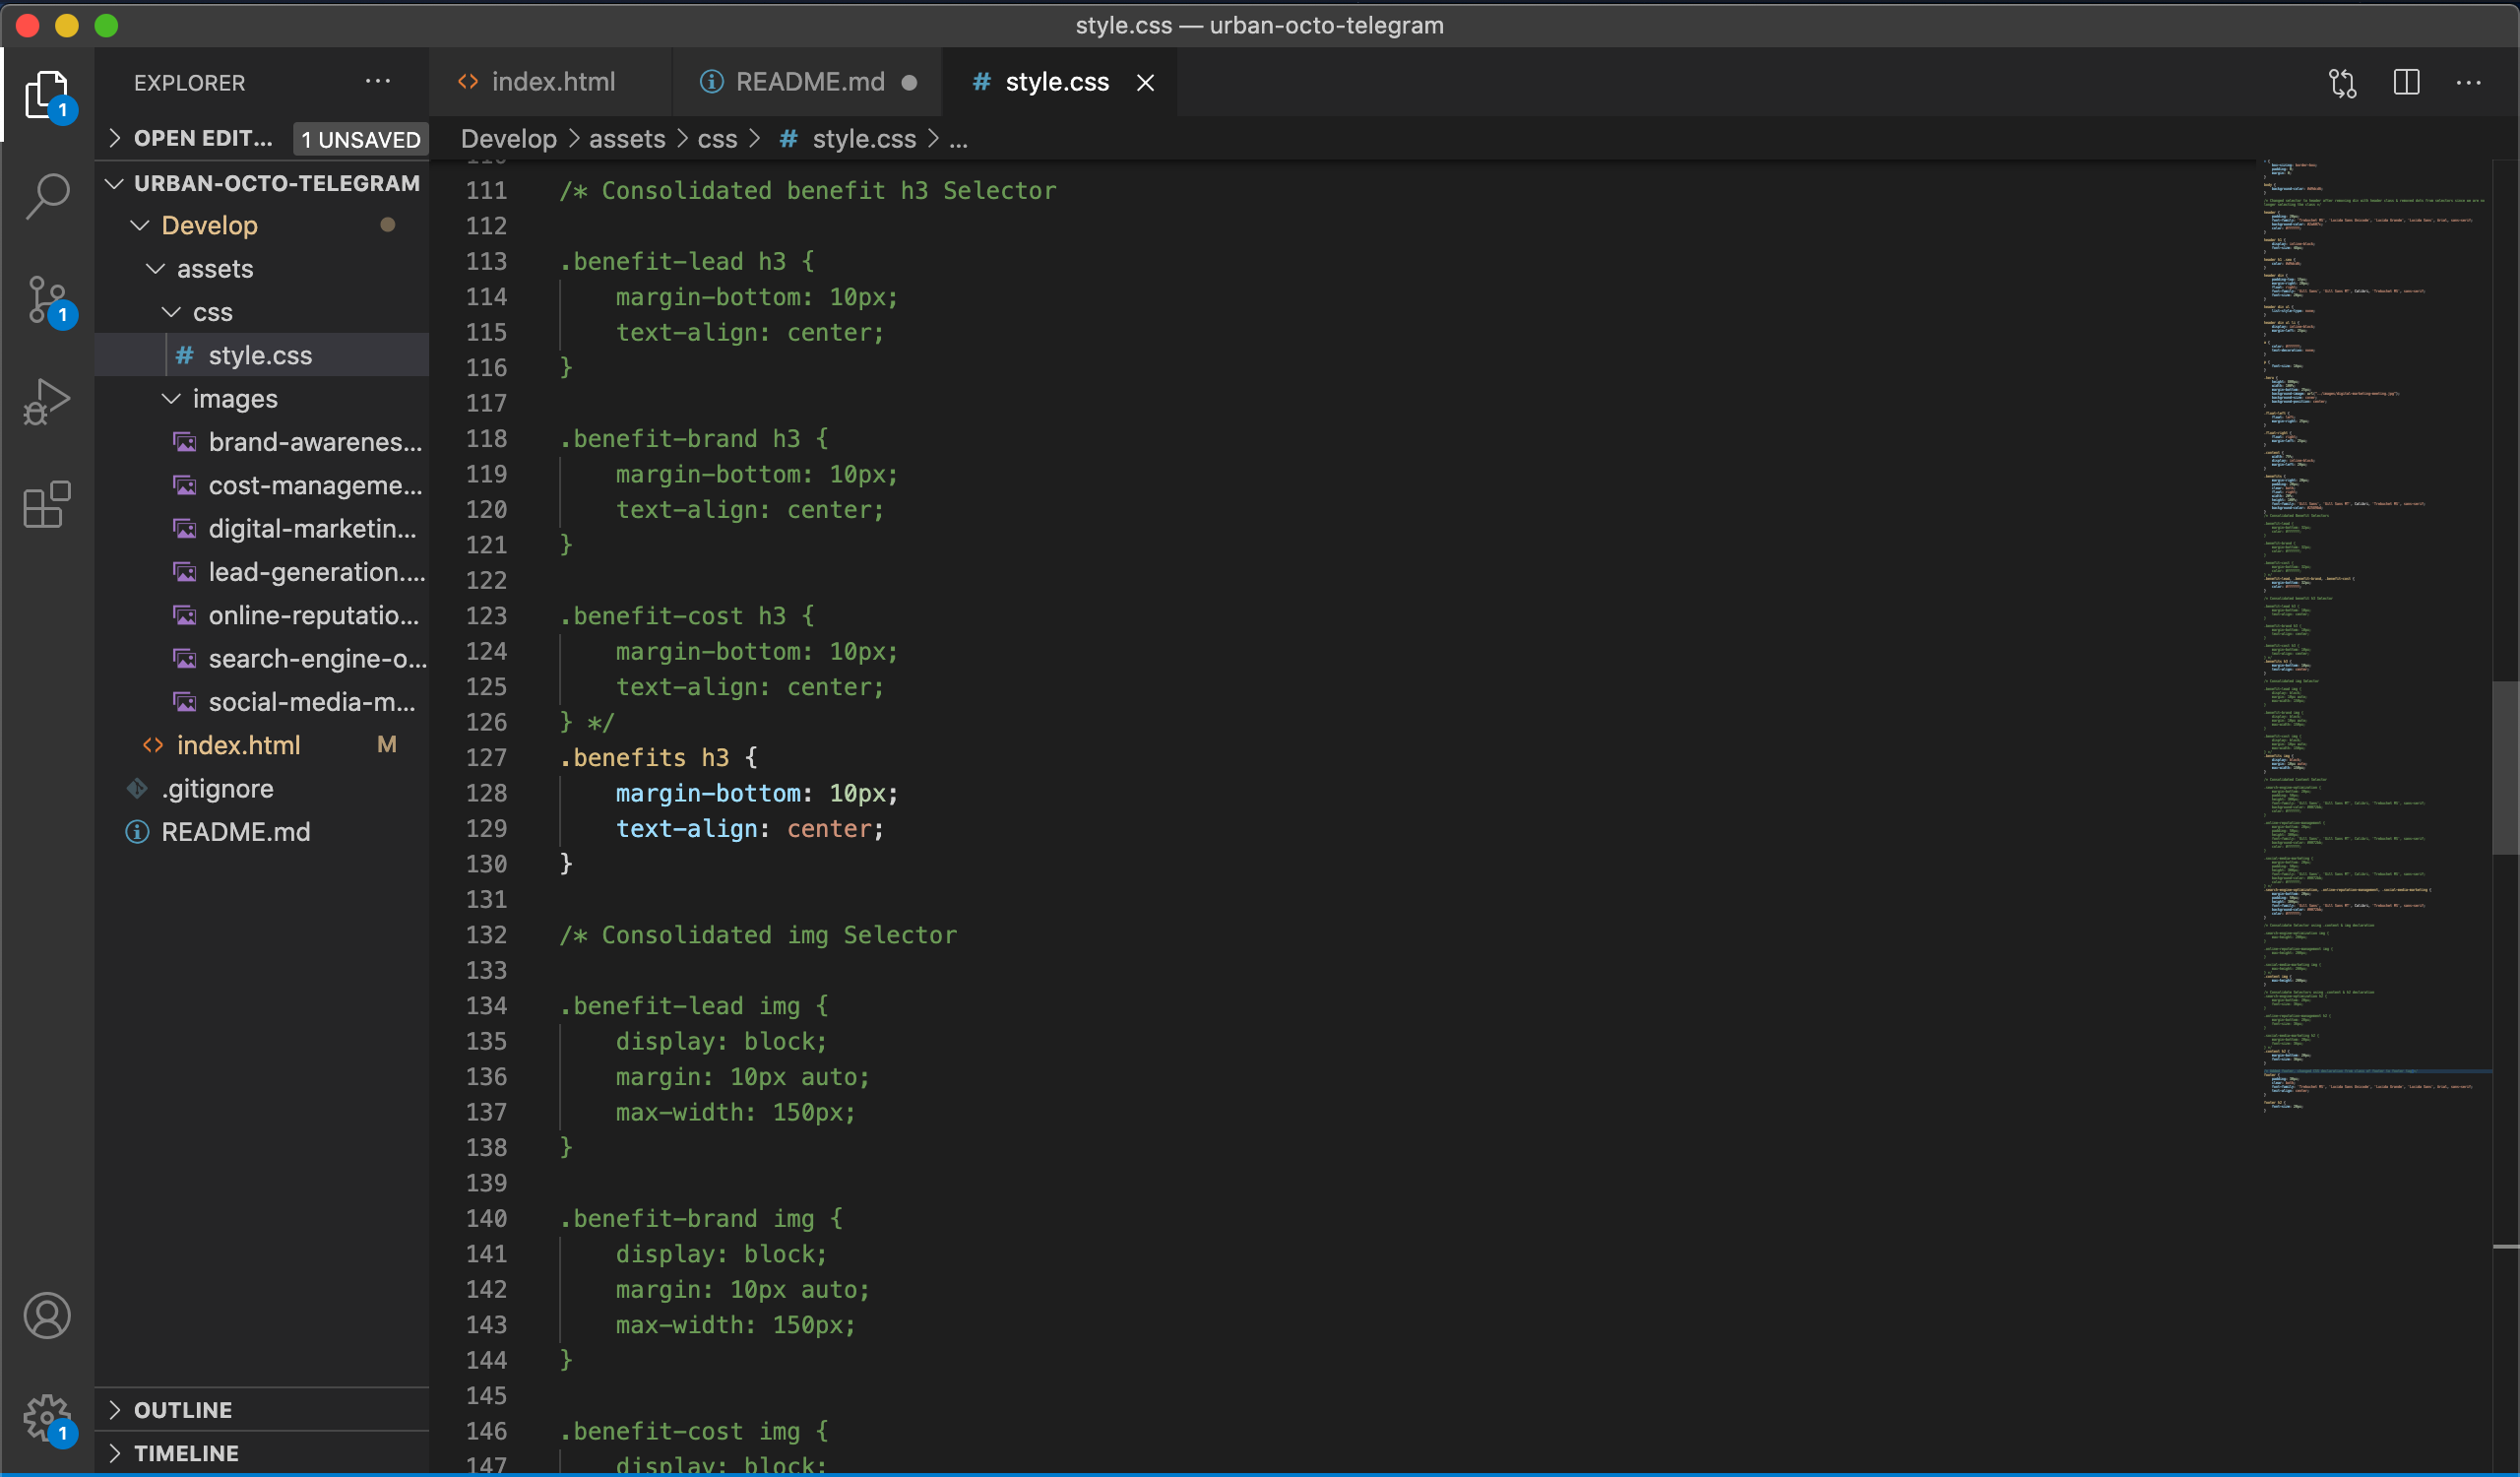Click README.md info icon in tab
Screen dimensions: 2520x1477
pos(711,82)
